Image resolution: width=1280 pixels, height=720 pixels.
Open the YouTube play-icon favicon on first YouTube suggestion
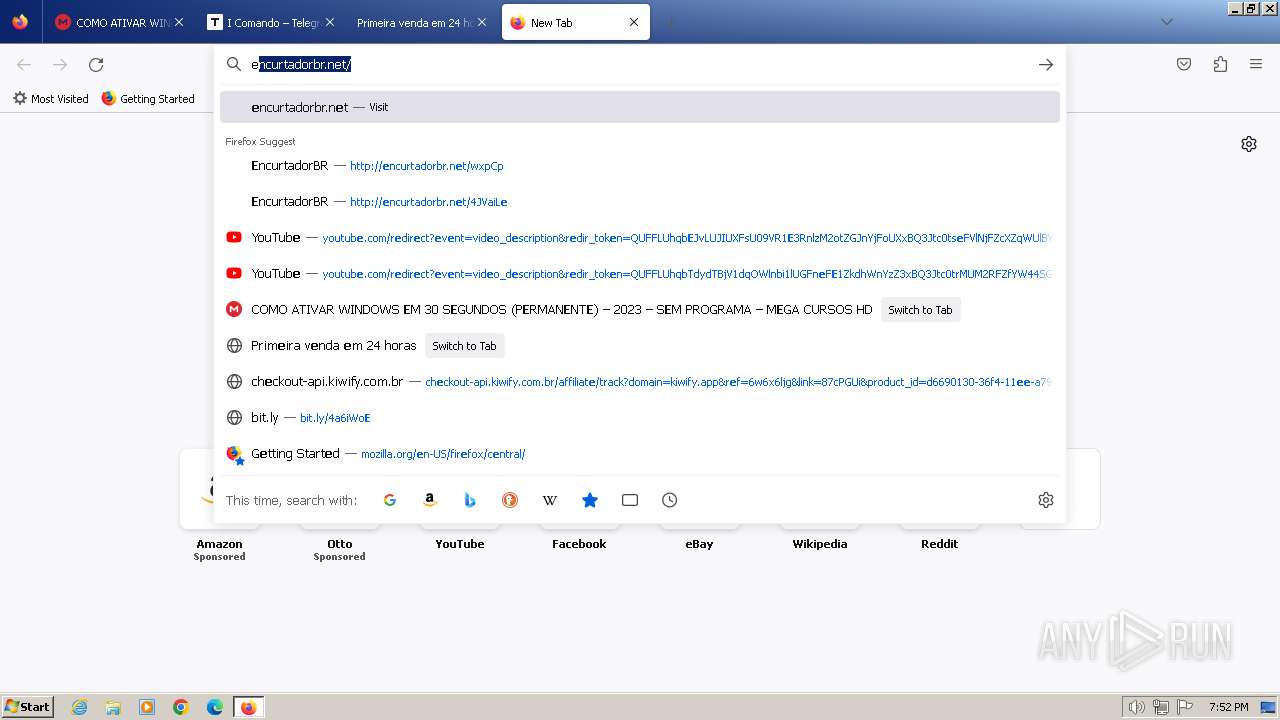234,238
